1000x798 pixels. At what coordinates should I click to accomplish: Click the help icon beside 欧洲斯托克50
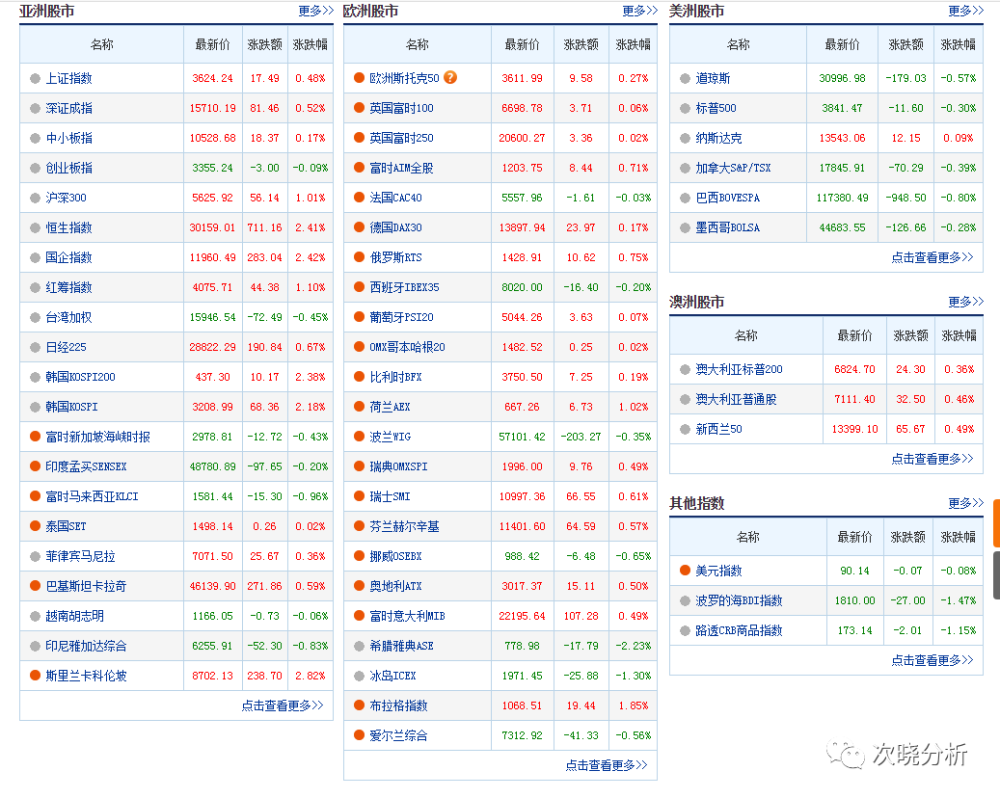point(450,77)
